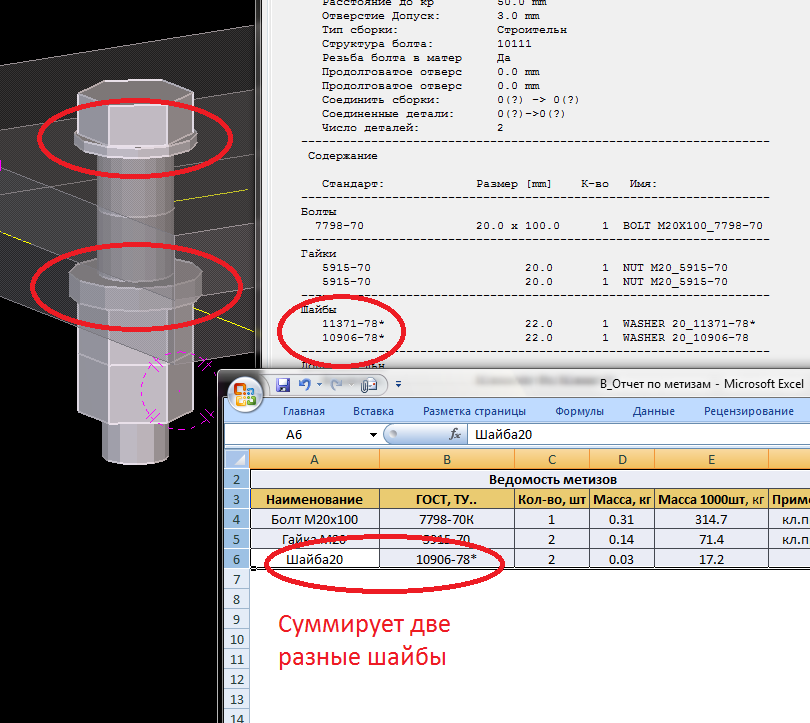Screen dimensions: 810x723
Task: Open the Рецензирование ribbon tab
Action: tap(748, 411)
